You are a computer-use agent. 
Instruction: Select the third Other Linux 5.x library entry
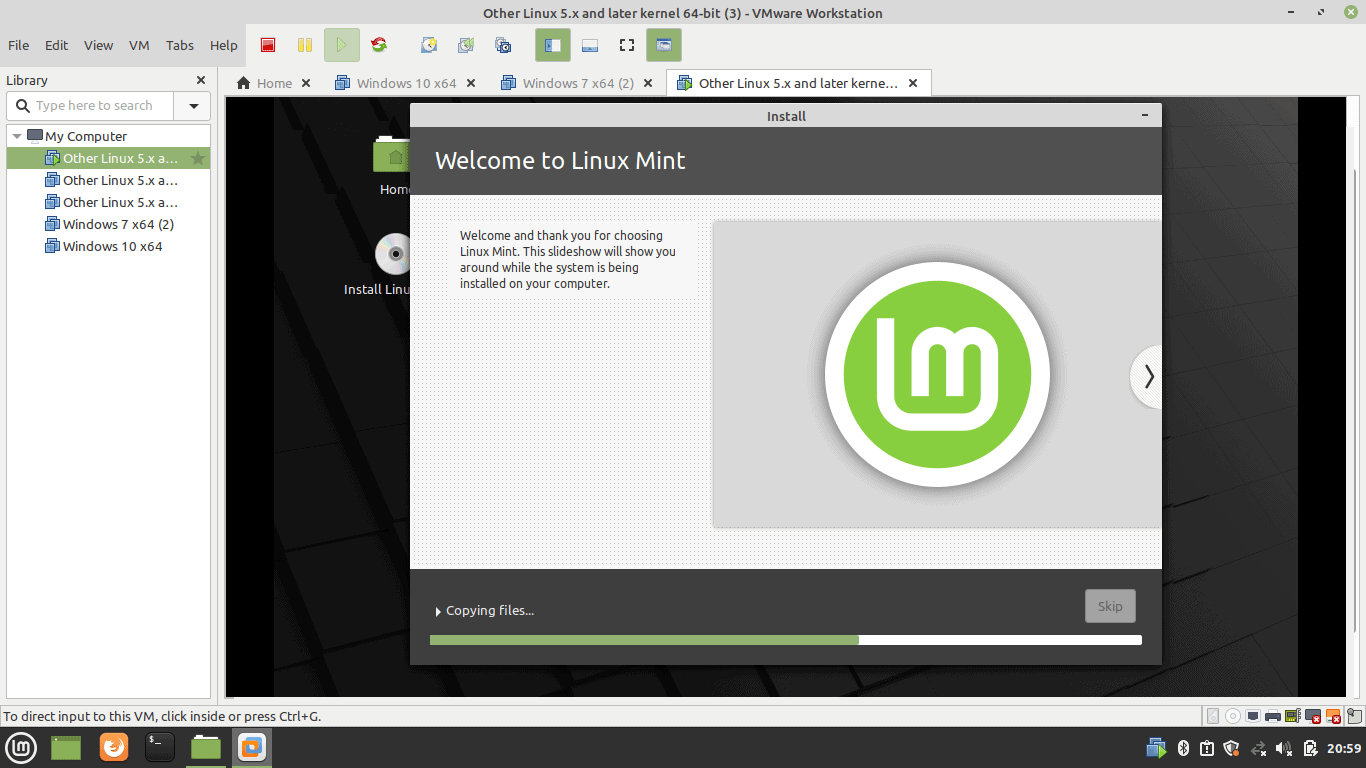109,202
